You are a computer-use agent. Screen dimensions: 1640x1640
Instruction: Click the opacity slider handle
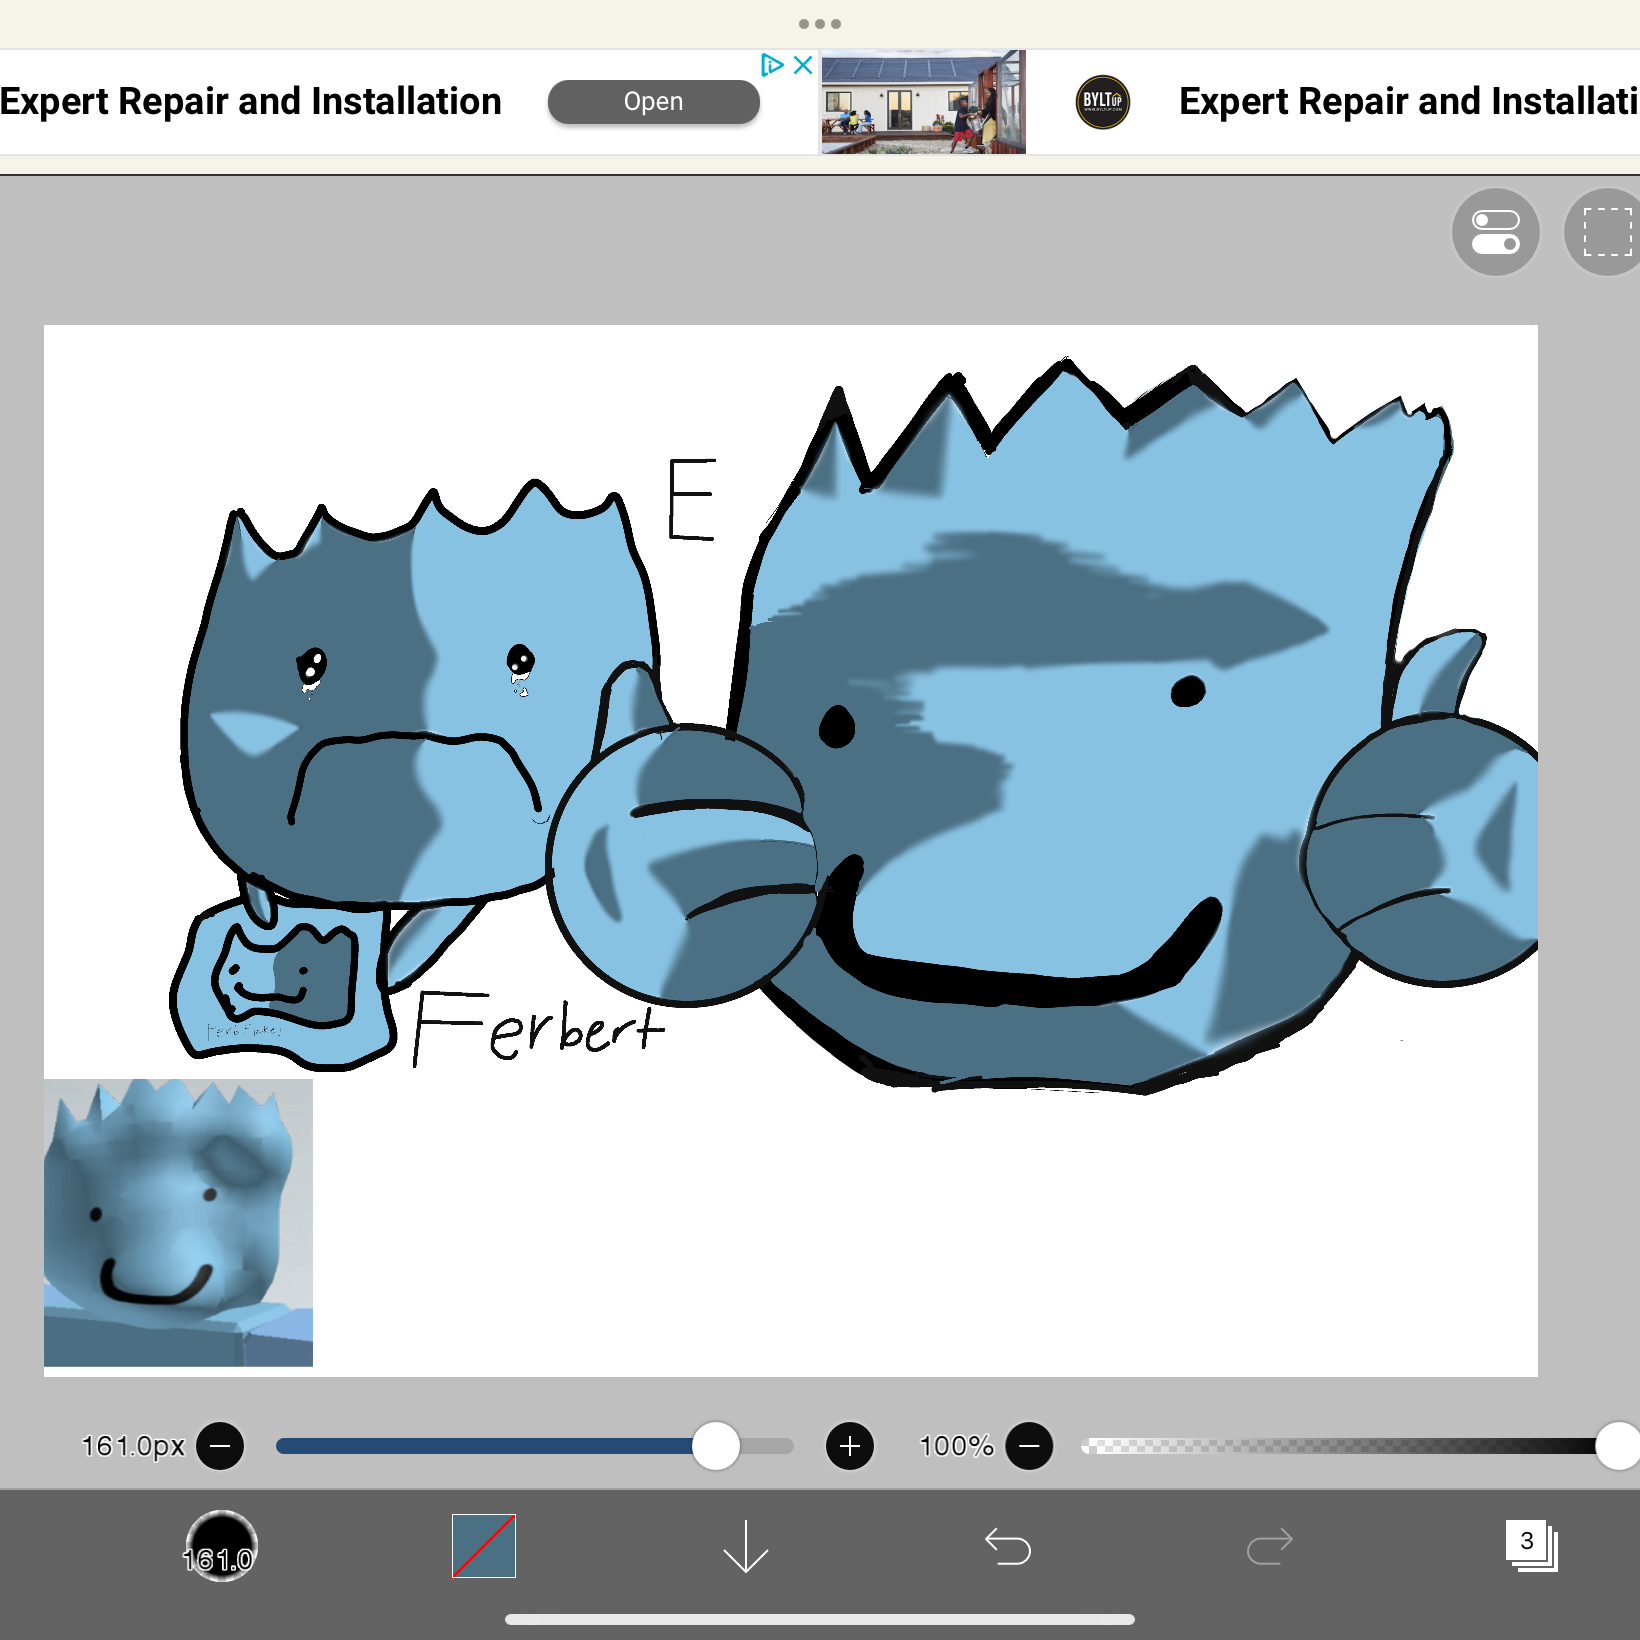[x=1617, y=1446]
